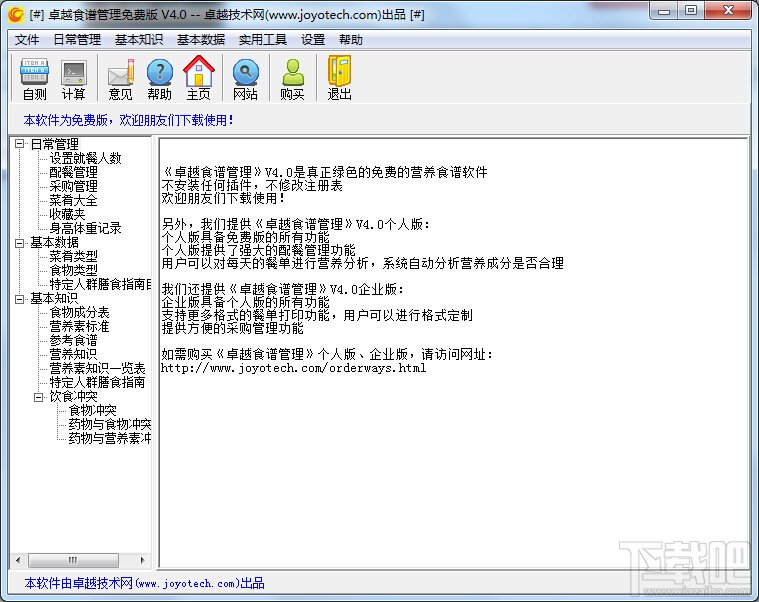Minimize the application window
The image size is (759, 602).
664,11
